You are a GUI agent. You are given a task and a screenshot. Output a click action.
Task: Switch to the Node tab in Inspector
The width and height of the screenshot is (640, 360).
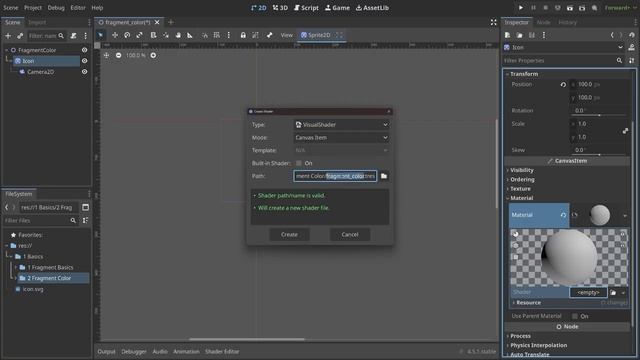coord(543,22)
